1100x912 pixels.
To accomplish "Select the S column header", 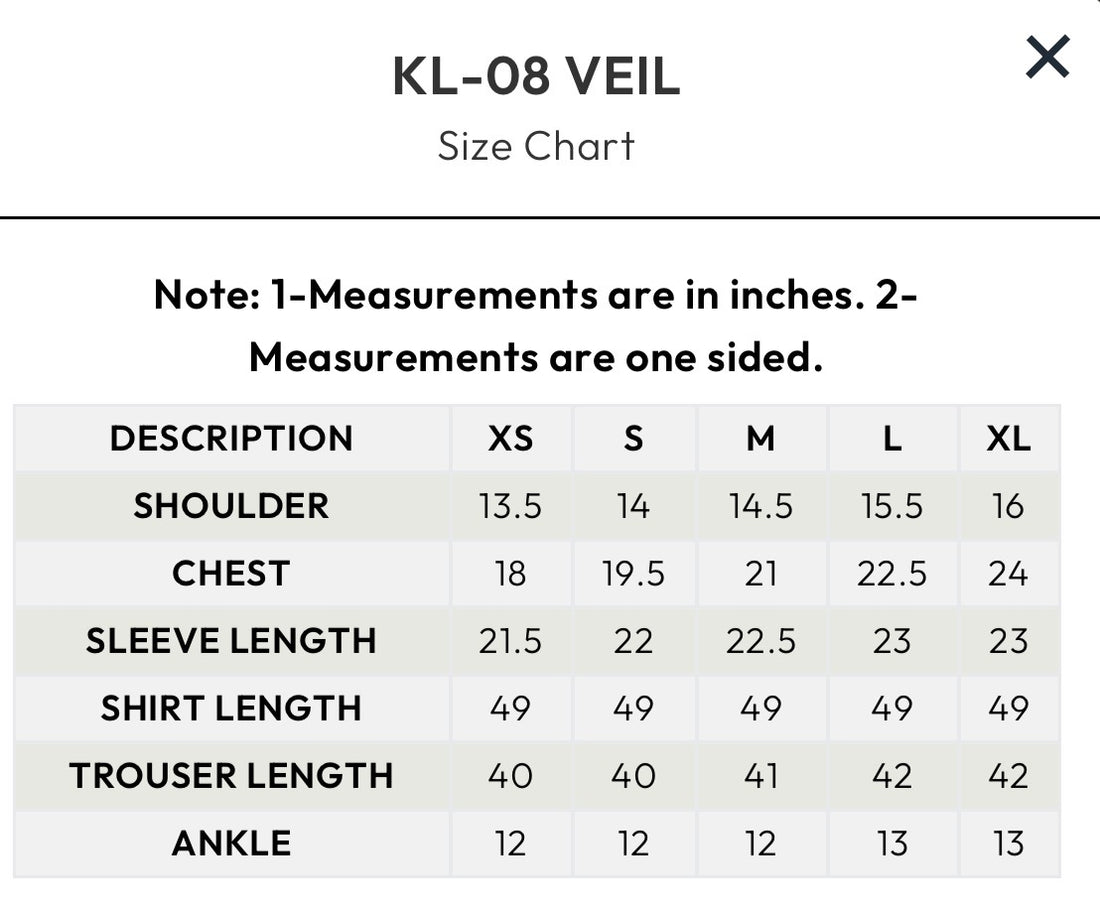I will coord(633,438).
